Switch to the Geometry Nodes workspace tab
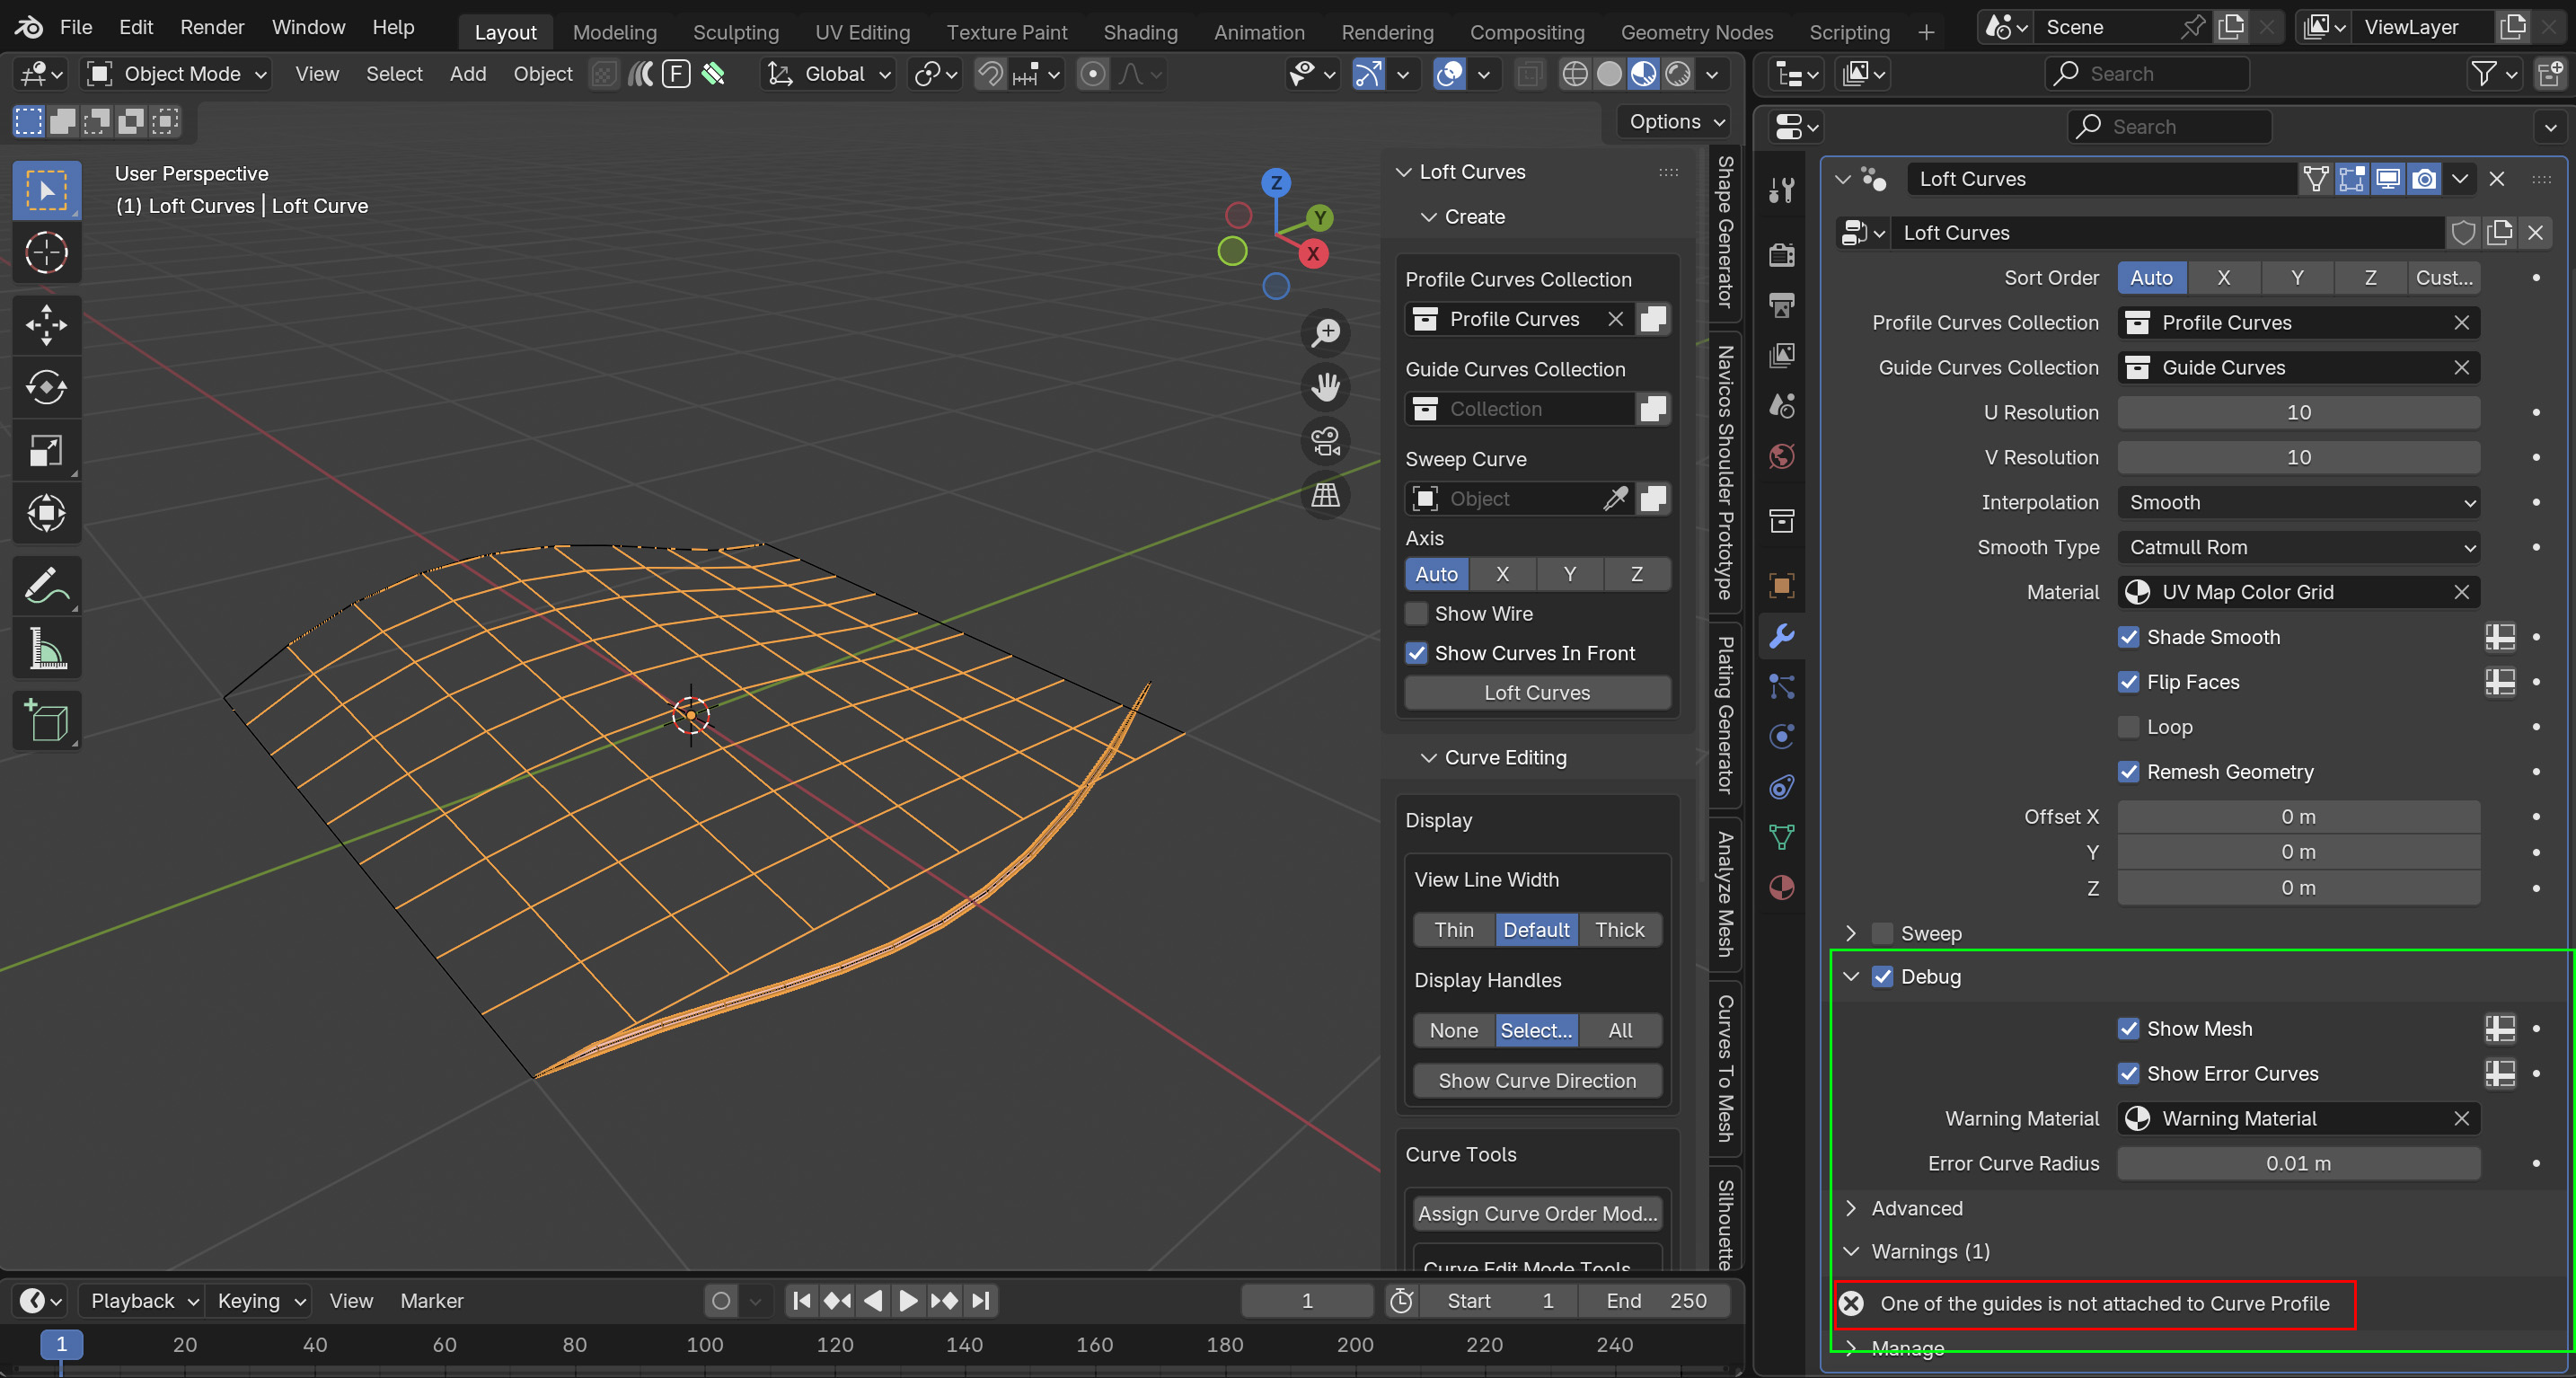The image size is (2576, 1378). (1696, 32)
